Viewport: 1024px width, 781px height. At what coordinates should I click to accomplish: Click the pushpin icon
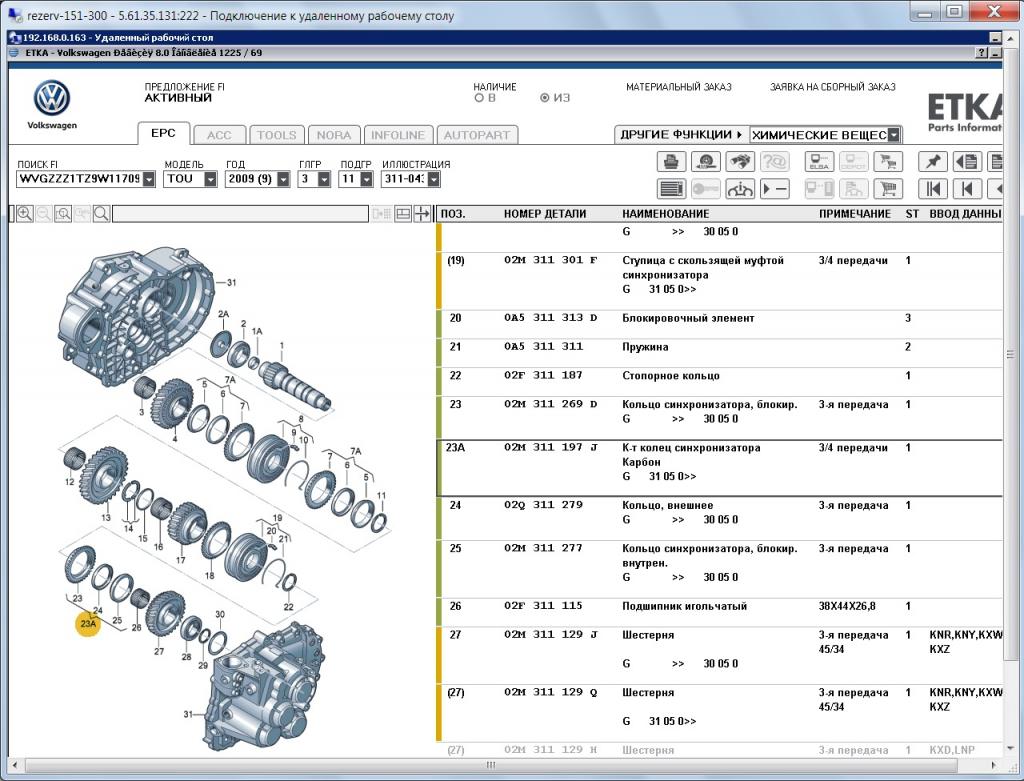click(933, 161)
